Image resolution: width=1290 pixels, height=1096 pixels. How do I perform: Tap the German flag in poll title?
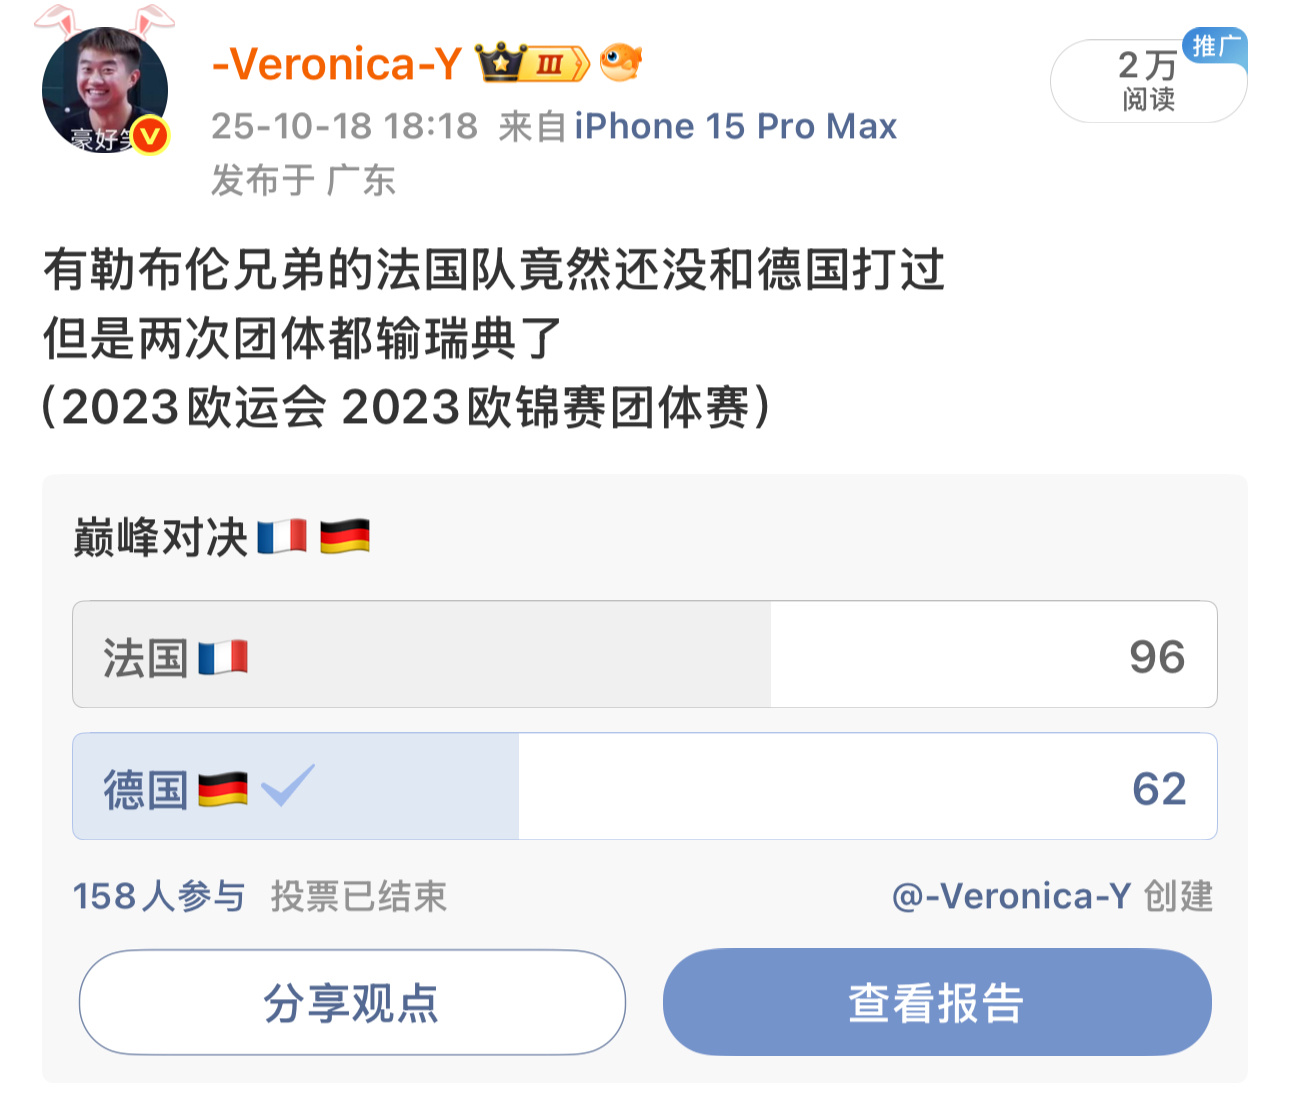point(345,537)
